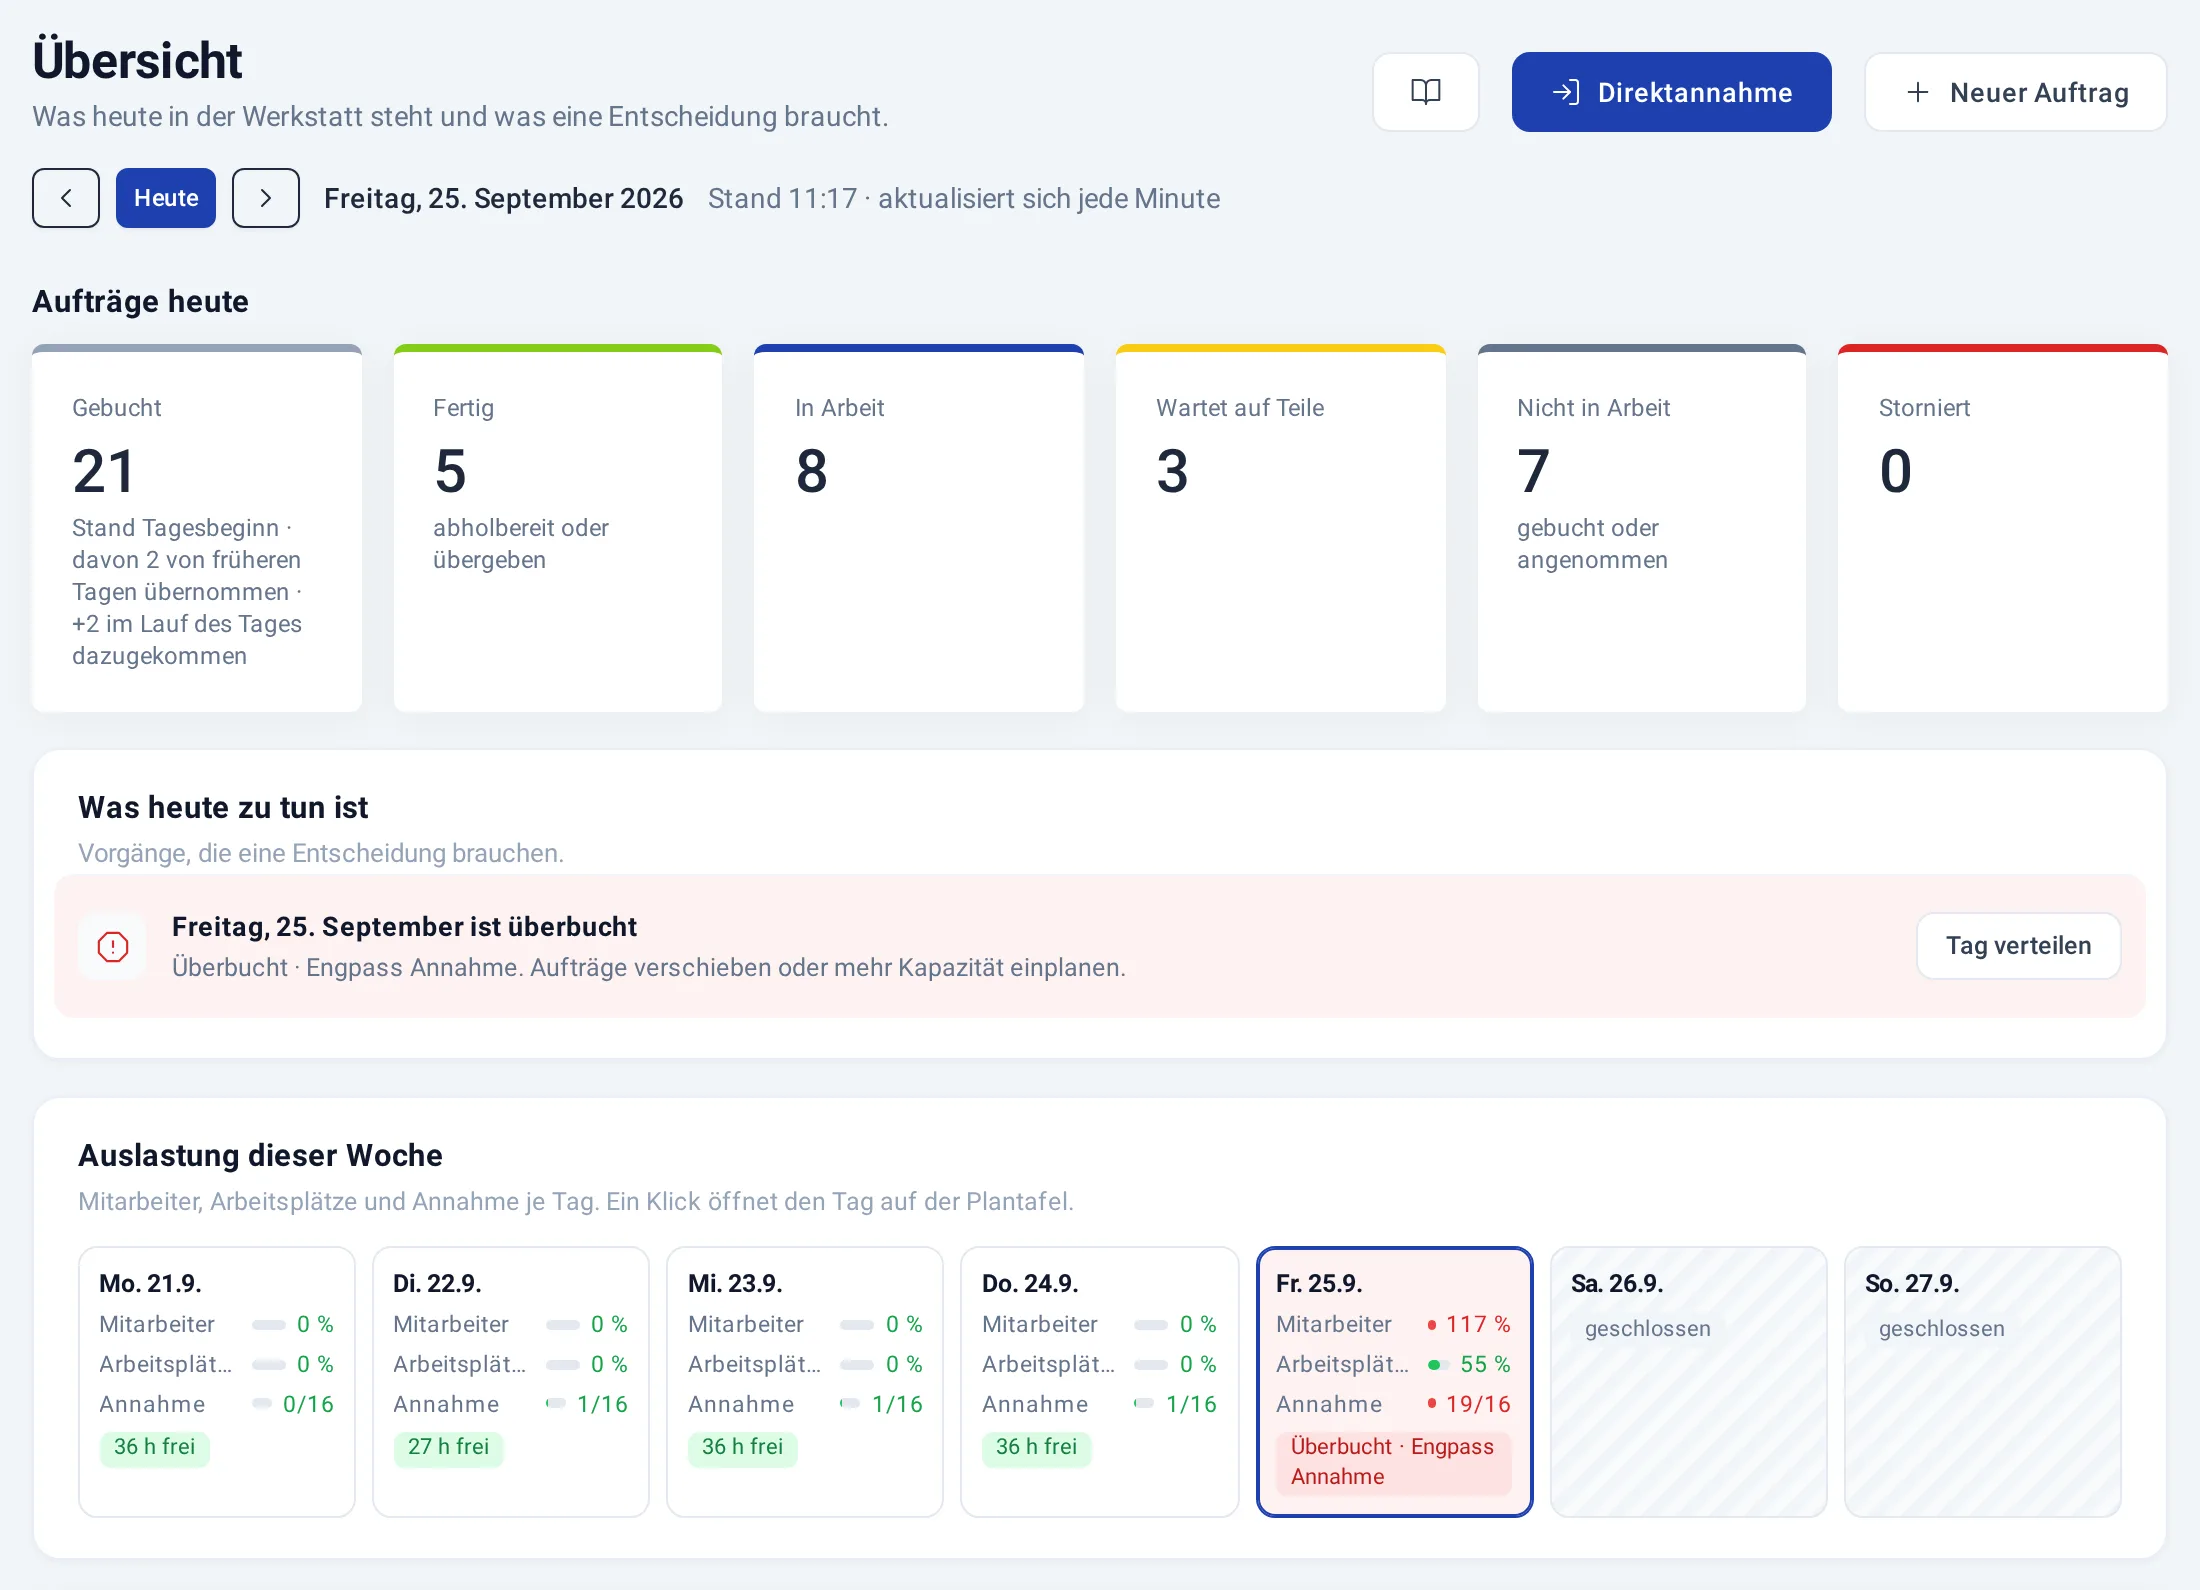Click Tag verteilen button
This screenshot has height=1590, width=2200.
coord(2018,946)
